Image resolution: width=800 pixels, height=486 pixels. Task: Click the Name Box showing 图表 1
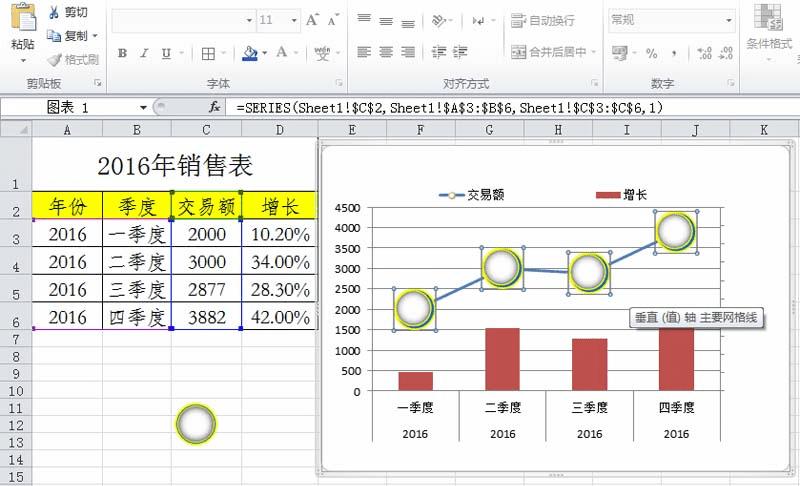click(69, 108)
